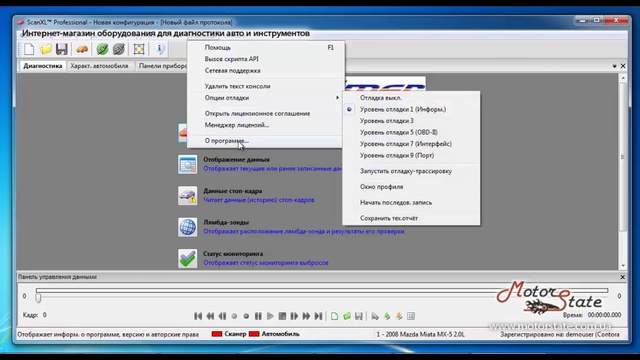Screen dimensions: 640x360
Task: Expand the Опции отладки submenu arrow
Action: (337, 98)
